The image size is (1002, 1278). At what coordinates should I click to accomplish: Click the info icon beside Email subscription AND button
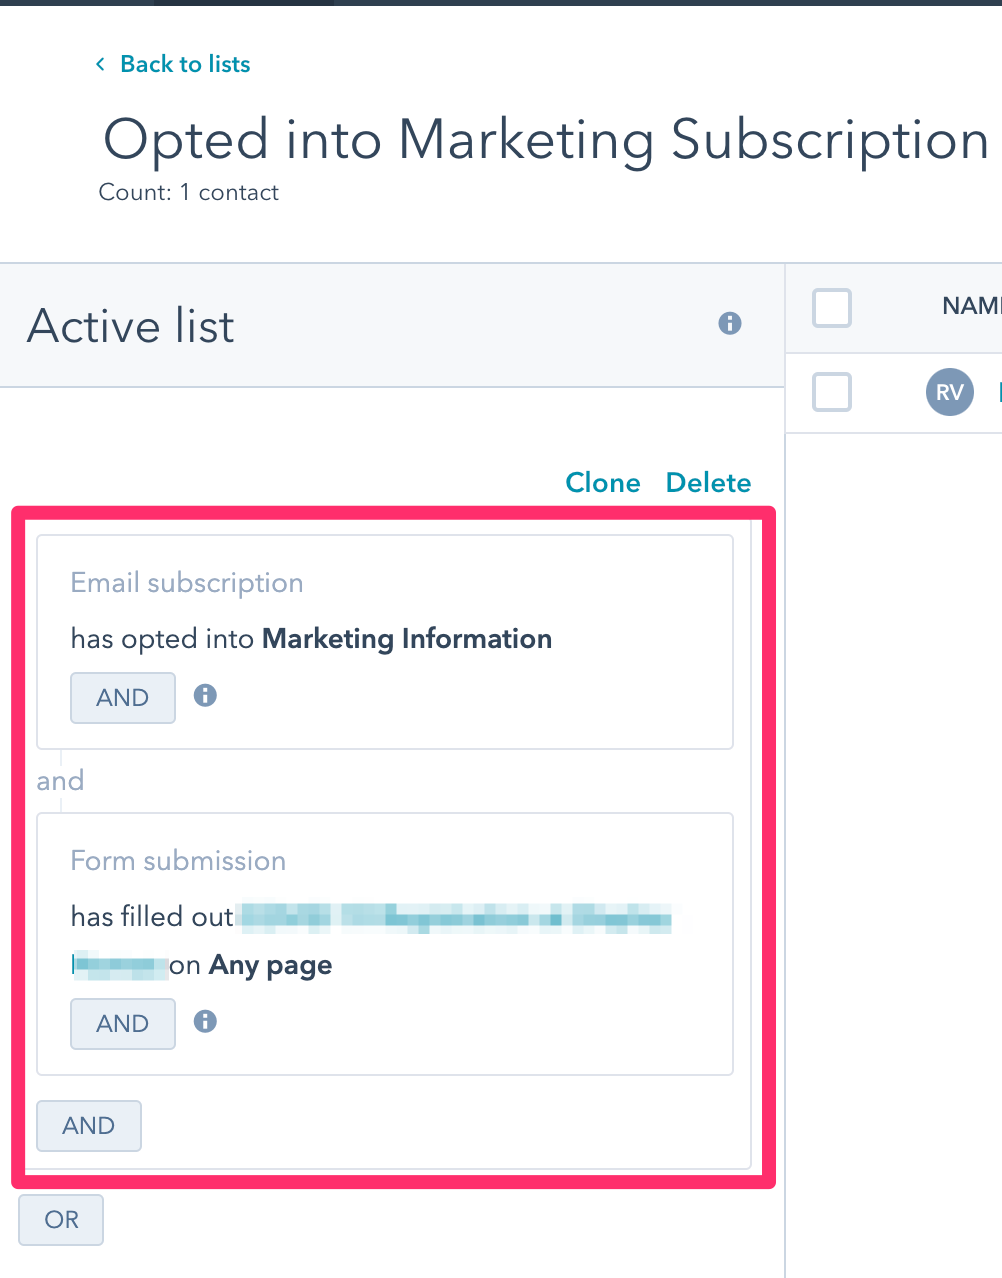tap(205, 696)
